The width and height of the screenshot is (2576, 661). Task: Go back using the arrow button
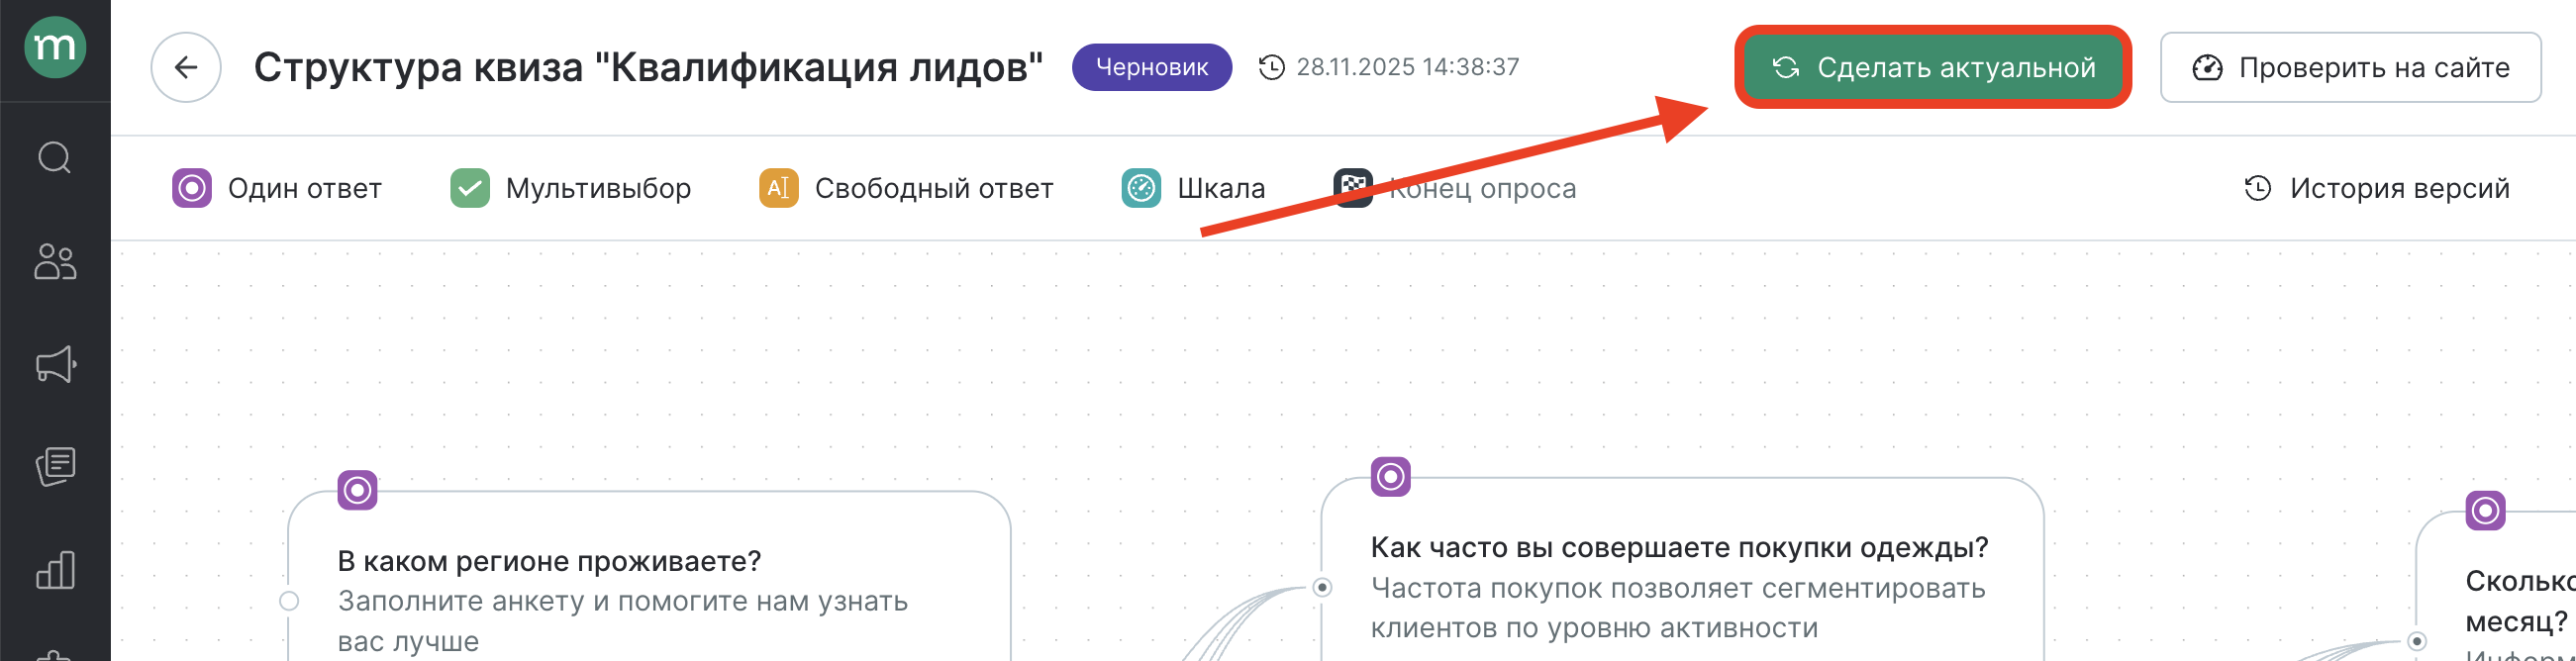186,67
